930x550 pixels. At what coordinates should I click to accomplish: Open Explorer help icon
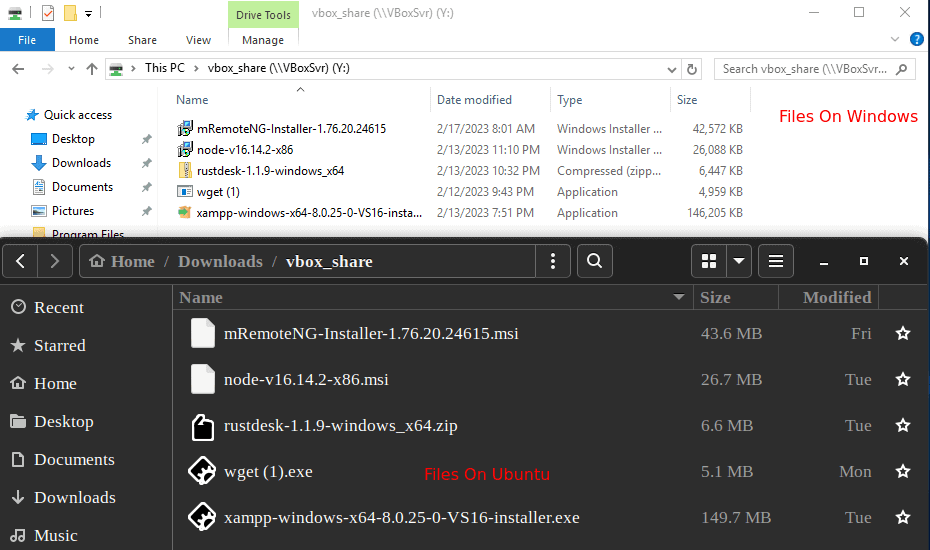point(916,39)
